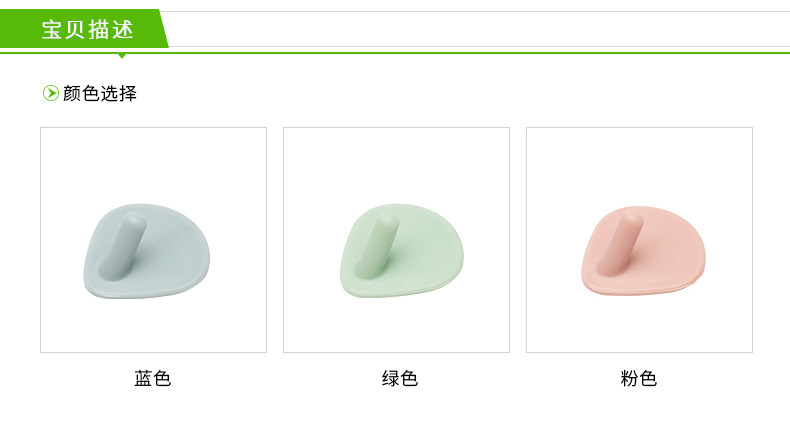The height and width of the screenshot is (437, 790).
Task: Click the 颜色选择 section heading
Action: pos(100,93)
